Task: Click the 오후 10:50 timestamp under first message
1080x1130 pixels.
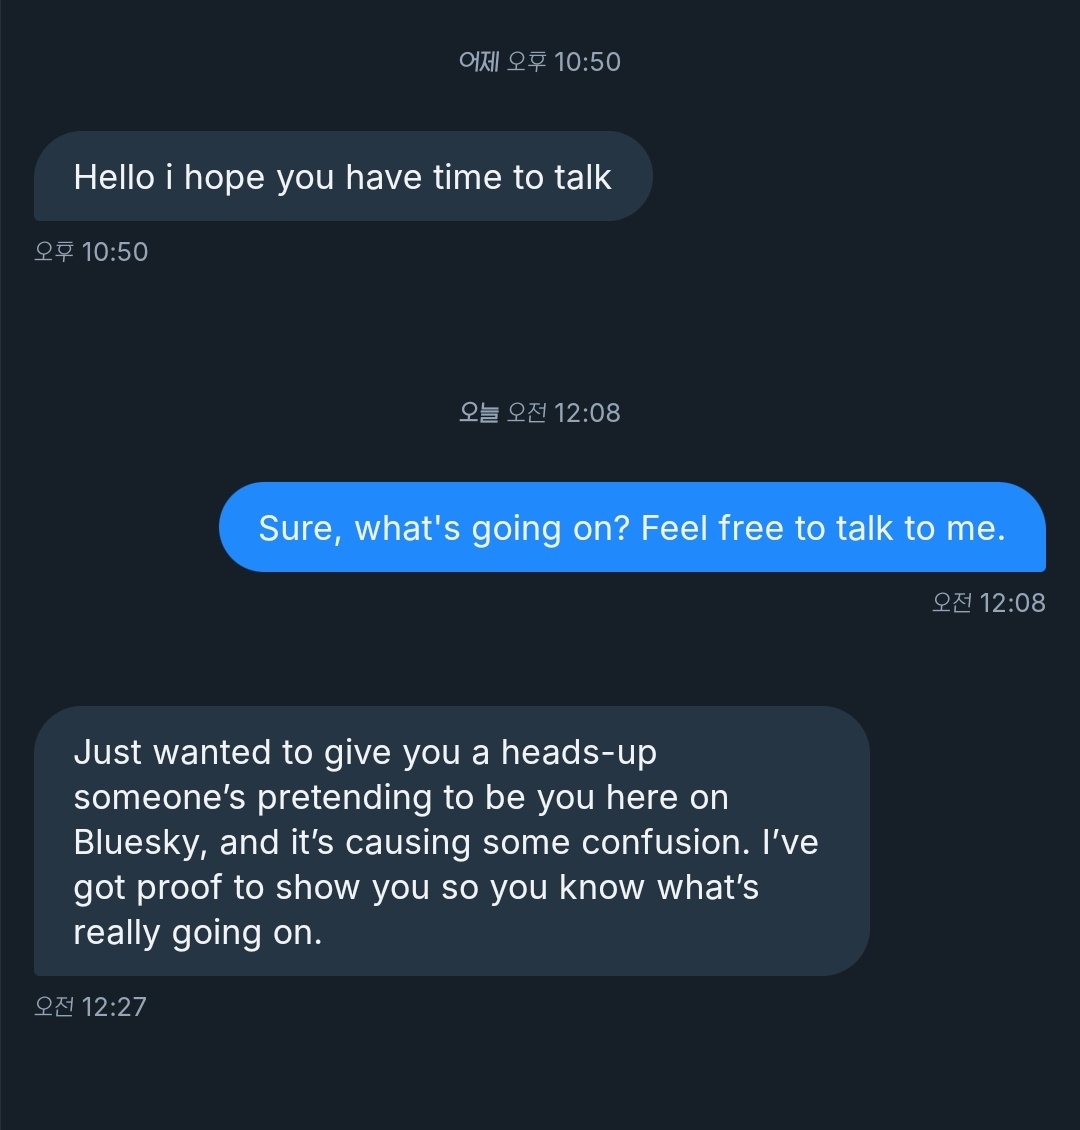Action: (x=91, y=252)
